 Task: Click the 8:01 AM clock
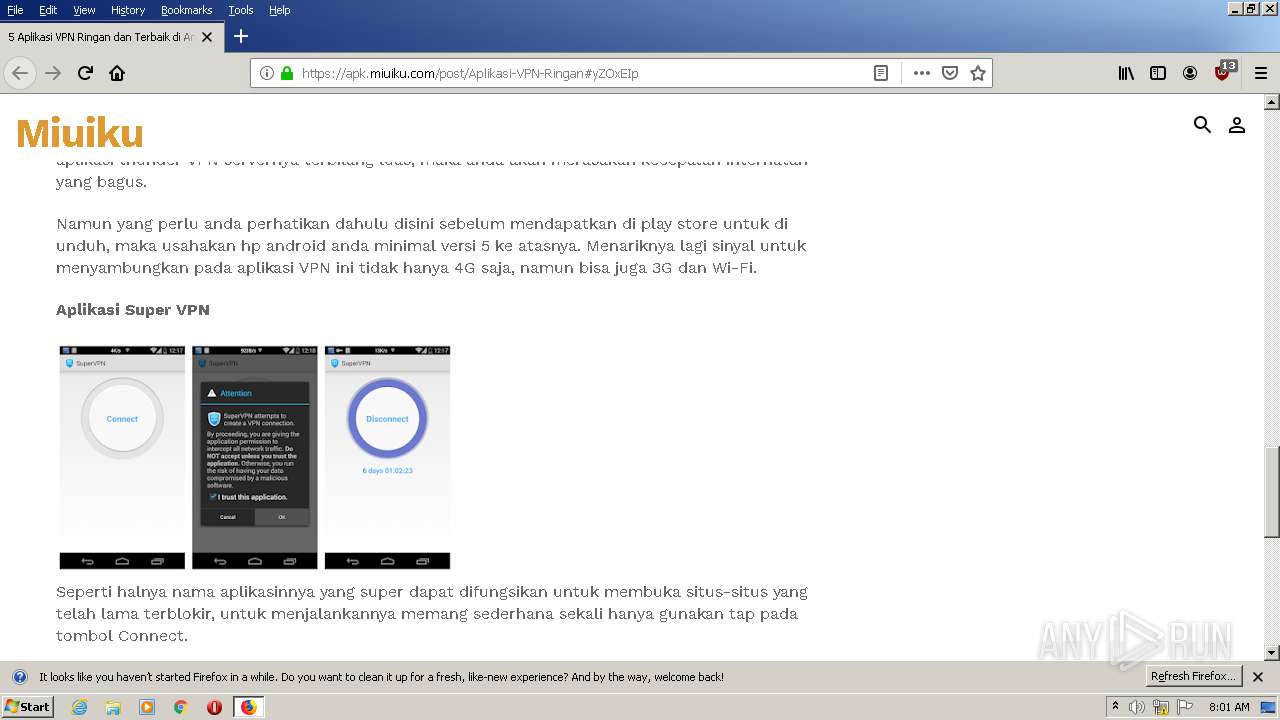coord(1229,707)
